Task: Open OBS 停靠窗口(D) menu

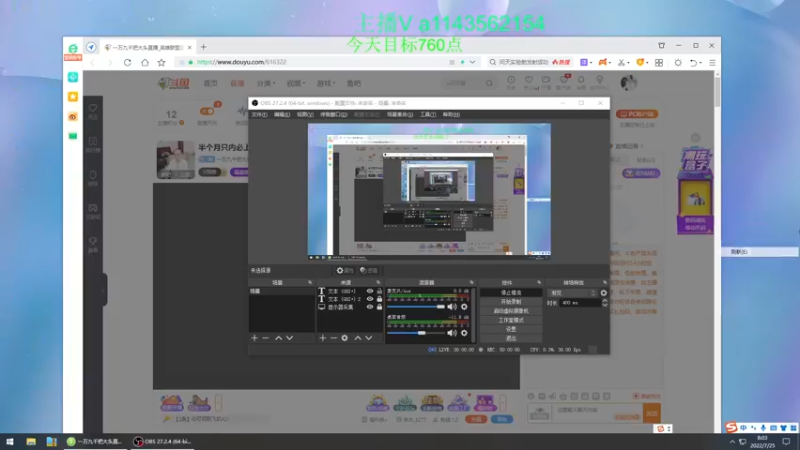Action: pos(333,114)
